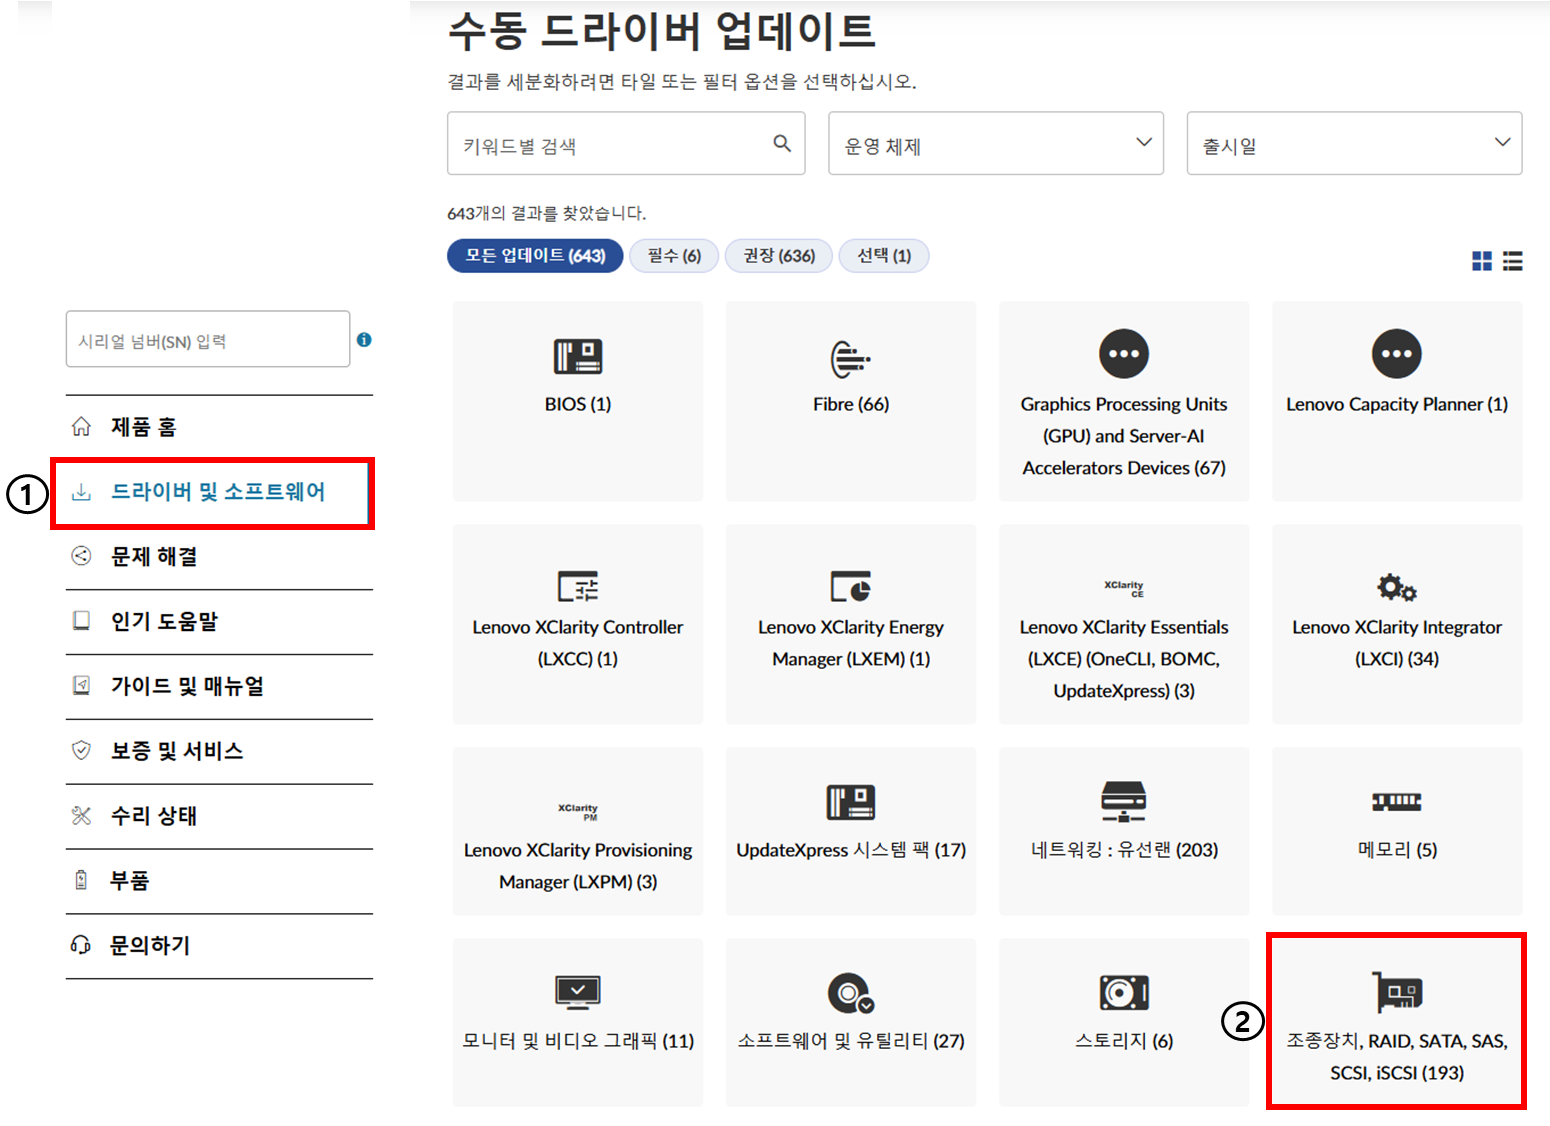Click the XClarity Controller icon
Screen dimensions: 1550x1126
click(578, 586)
